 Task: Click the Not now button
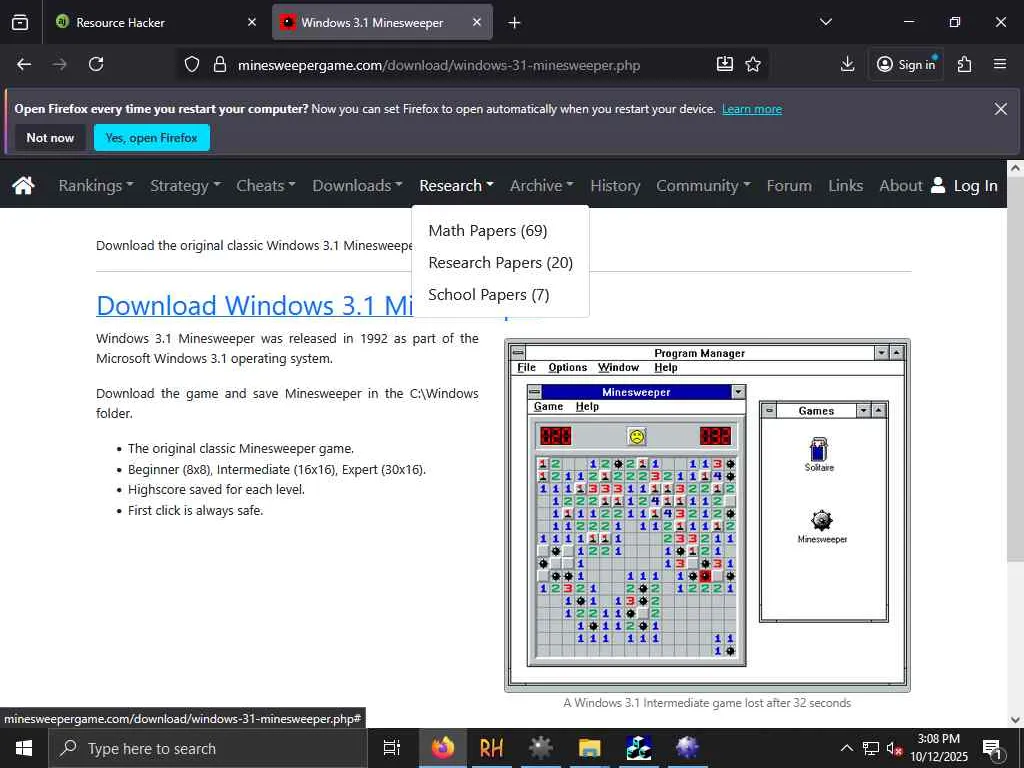(50, 138)
